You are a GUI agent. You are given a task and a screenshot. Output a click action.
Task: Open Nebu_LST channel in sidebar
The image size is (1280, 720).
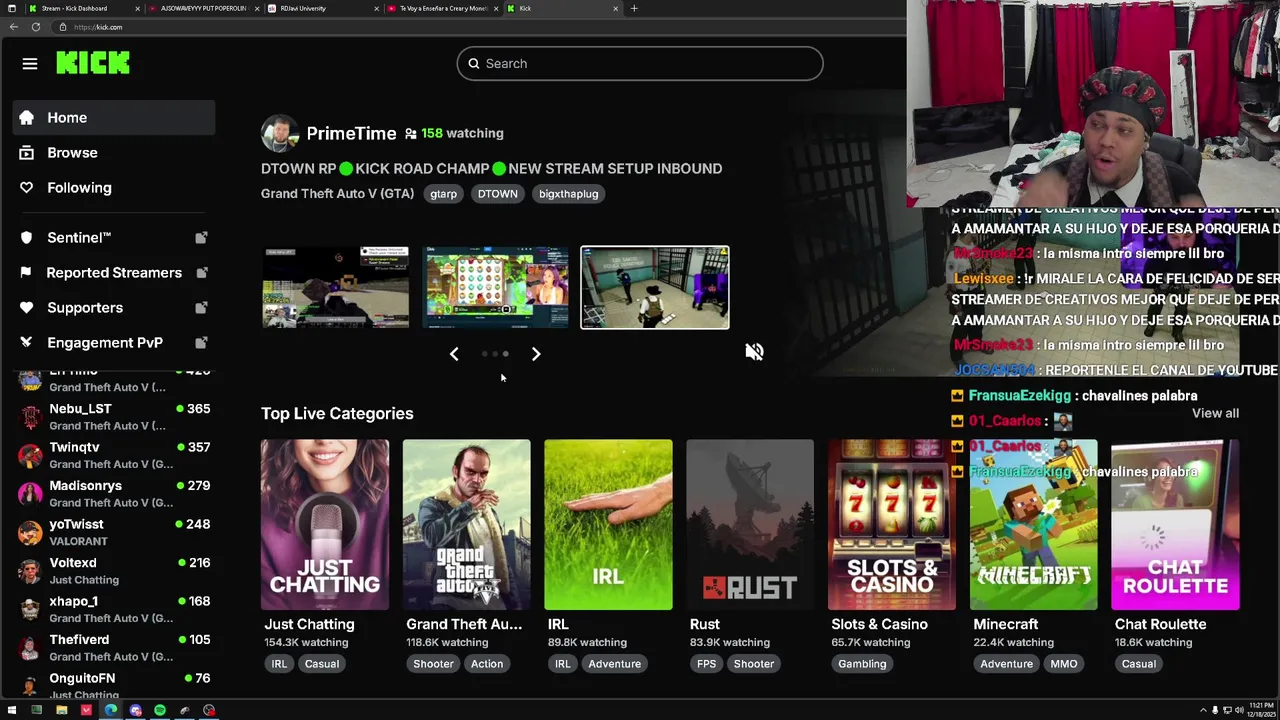[x=114, y=417]
